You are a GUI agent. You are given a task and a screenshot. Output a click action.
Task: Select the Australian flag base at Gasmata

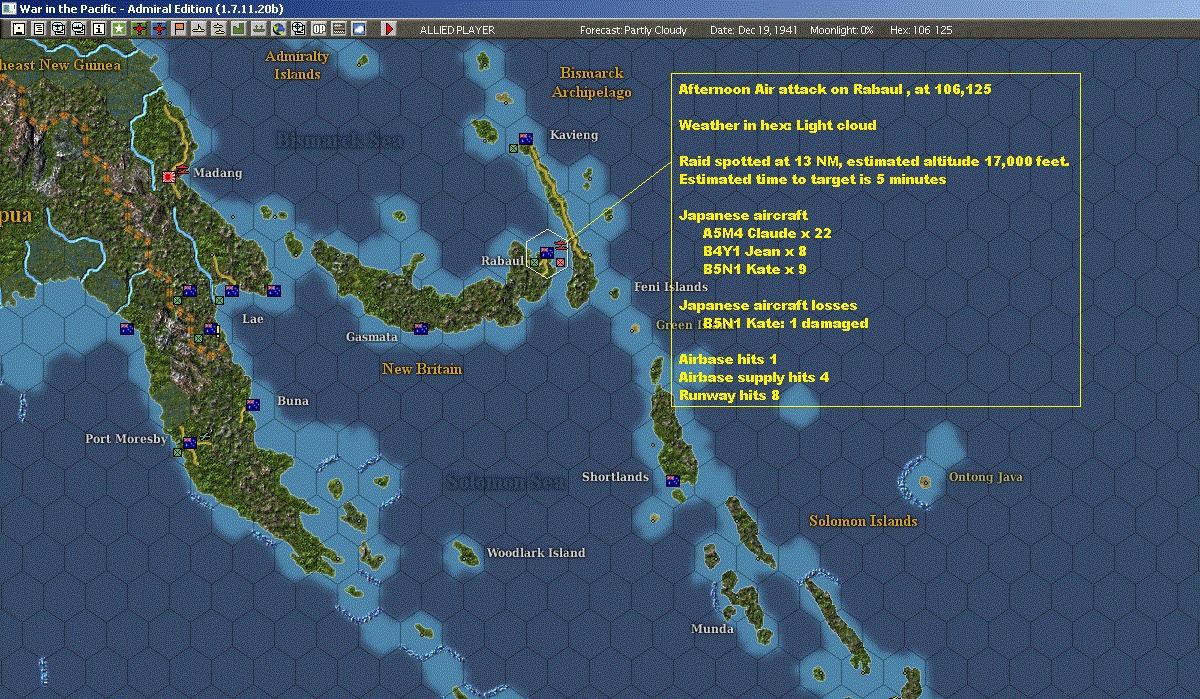tap(421, 329)
